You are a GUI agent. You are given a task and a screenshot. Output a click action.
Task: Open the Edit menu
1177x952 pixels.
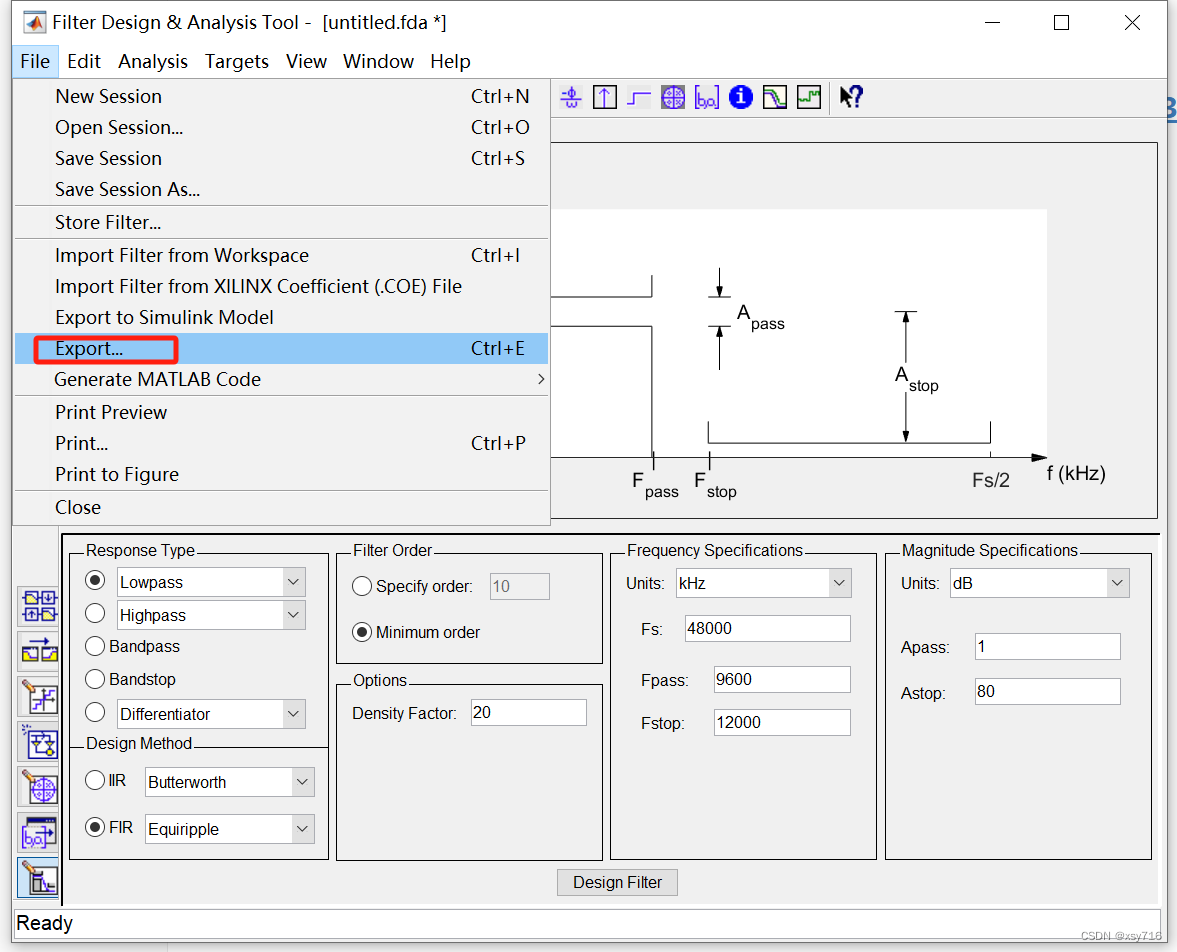[x=83, y=62]
